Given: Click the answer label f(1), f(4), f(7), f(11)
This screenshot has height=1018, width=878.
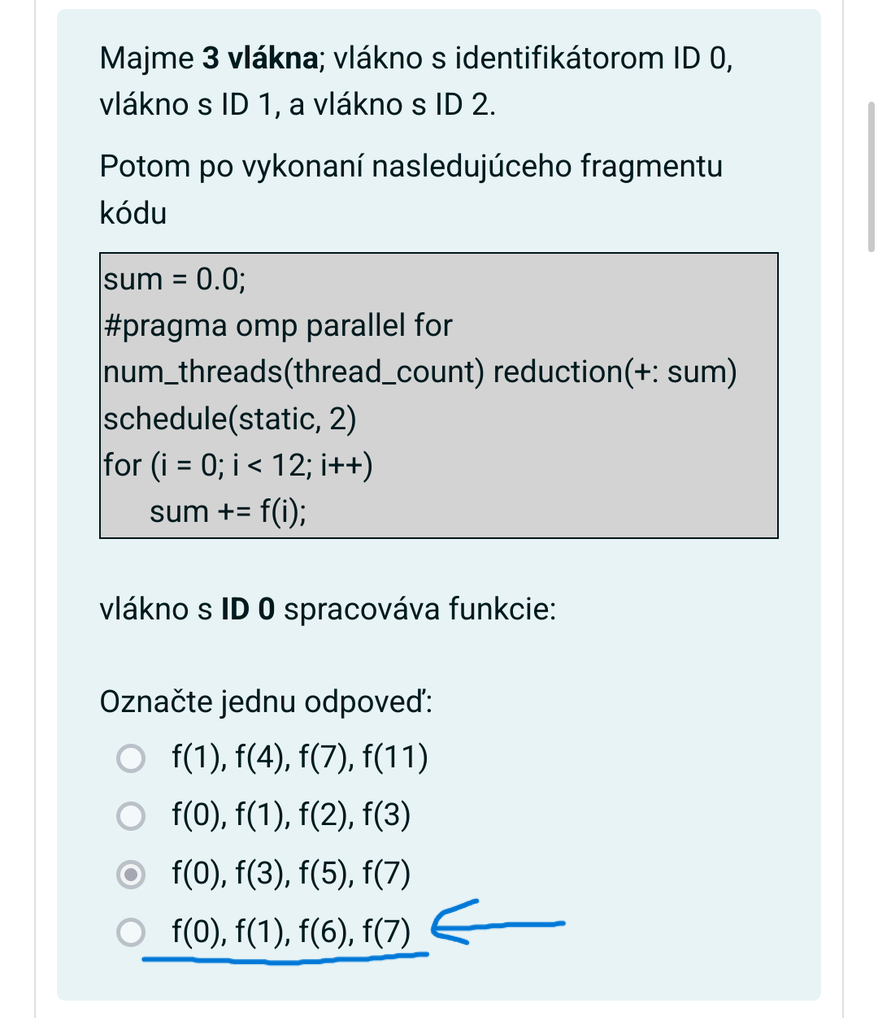Looking at the screenshot, I should (x=299, y=757).
